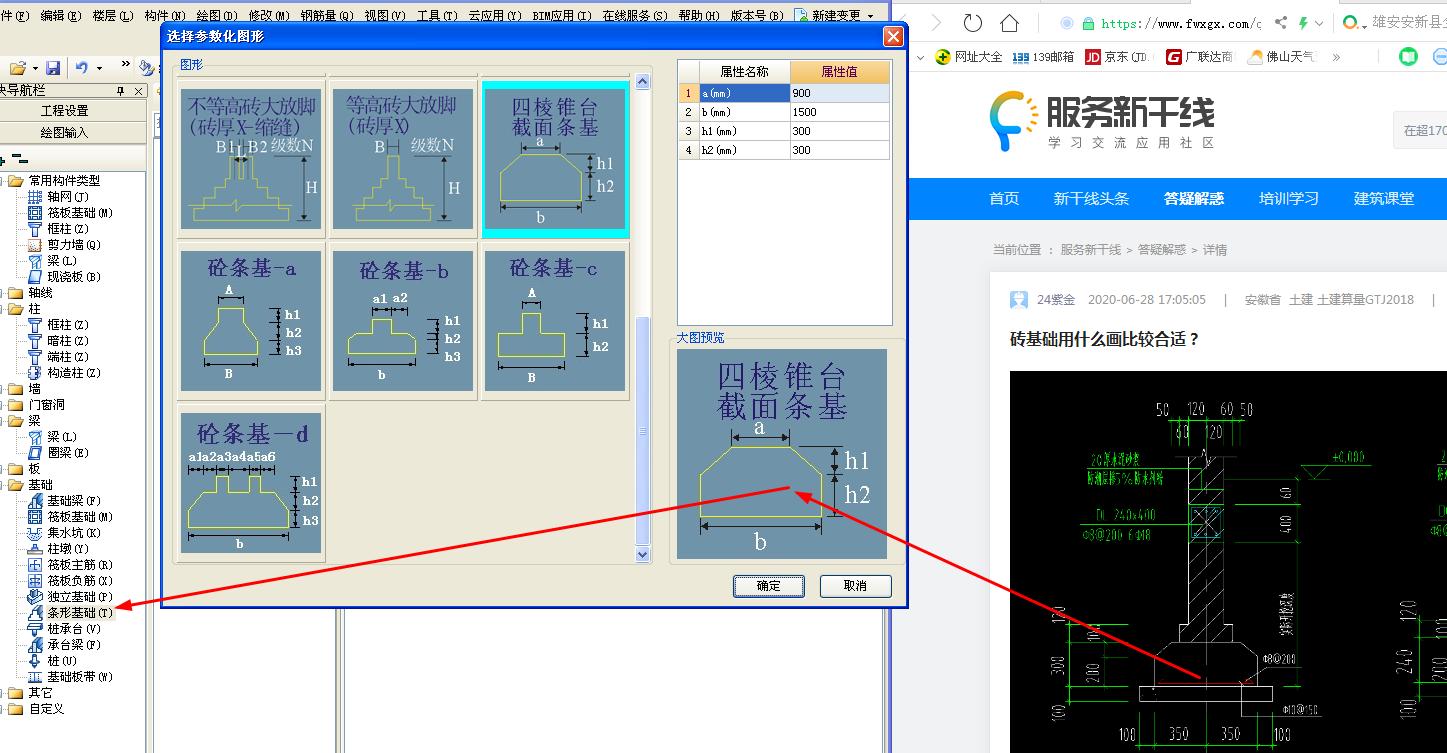Close the 导航栏 navigation panel
The height and width of the screenshot is (753, 1447).
point(138,91)
